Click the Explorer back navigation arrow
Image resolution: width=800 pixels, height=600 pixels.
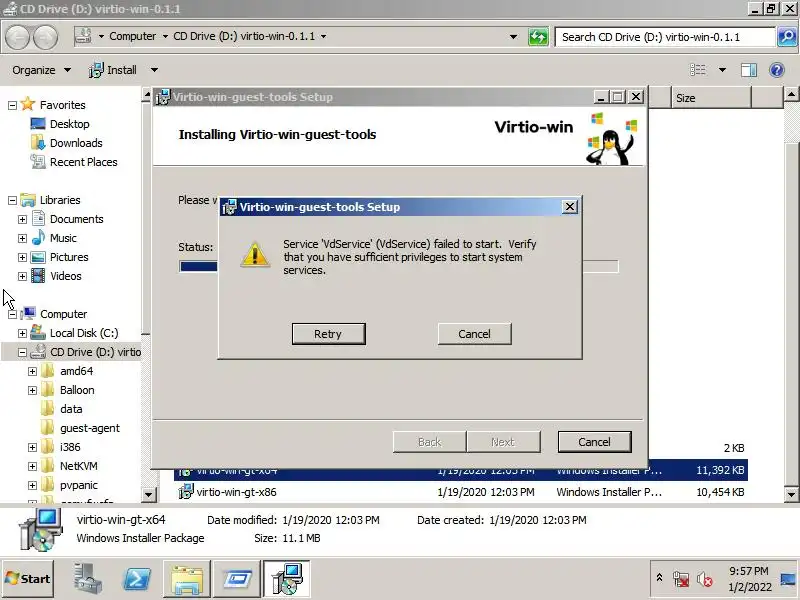click(17, 37)
